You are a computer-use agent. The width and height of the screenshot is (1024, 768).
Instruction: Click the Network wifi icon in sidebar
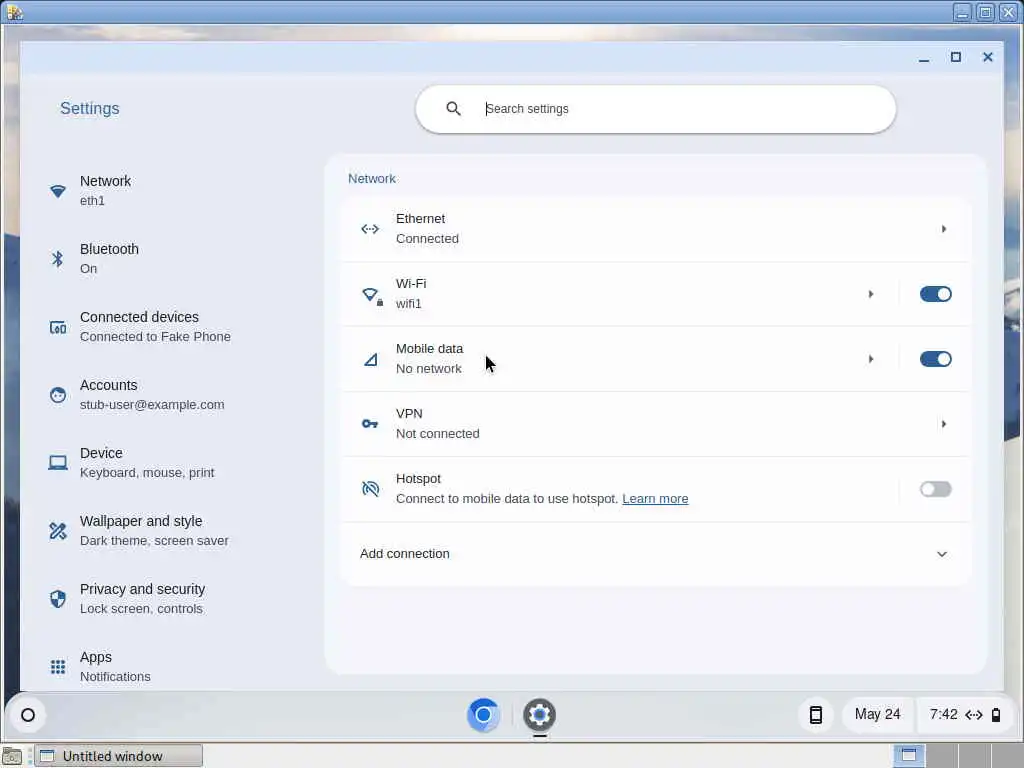point(57,191)
